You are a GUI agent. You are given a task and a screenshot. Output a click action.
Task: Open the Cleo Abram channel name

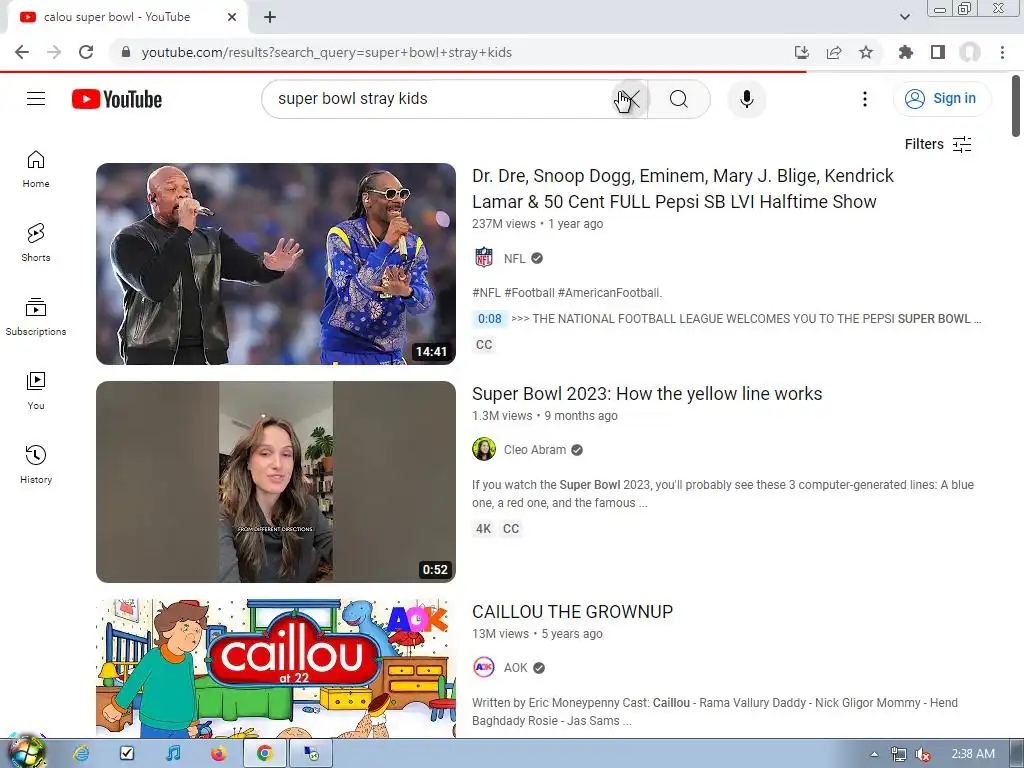[535, 450]
